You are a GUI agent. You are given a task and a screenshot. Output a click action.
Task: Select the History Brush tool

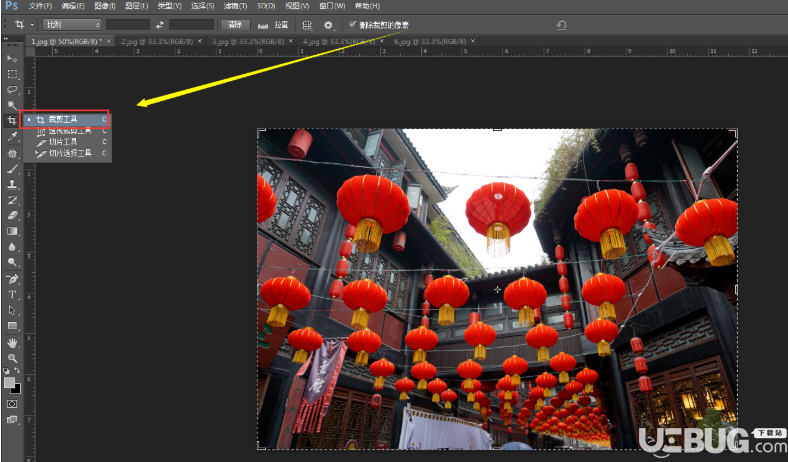pos(12,200)
